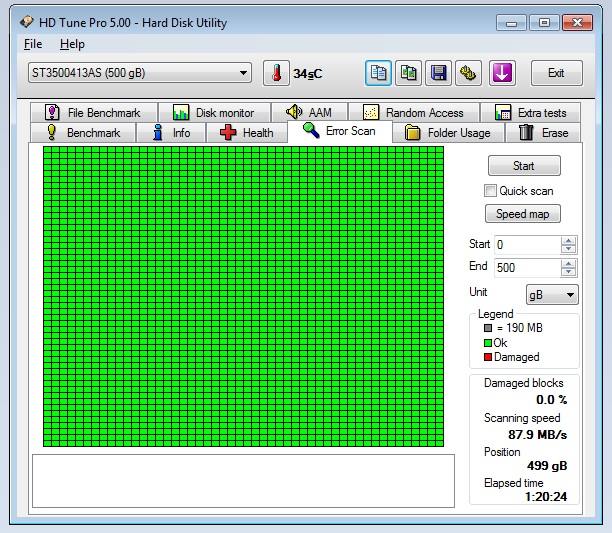Click the Speed map button
612x533 pixels.
523,214
